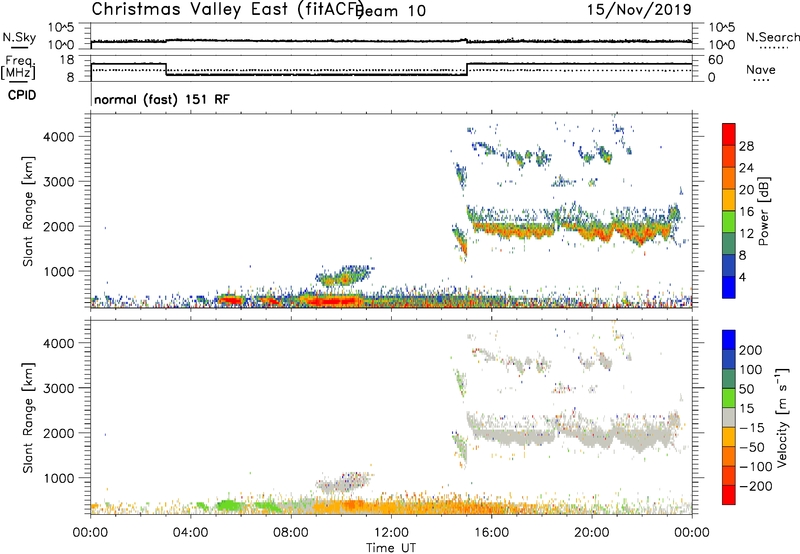Click the -200 value on velocity colorbar
The width and height of the screenshot is (800, 554).
point(756,486)
